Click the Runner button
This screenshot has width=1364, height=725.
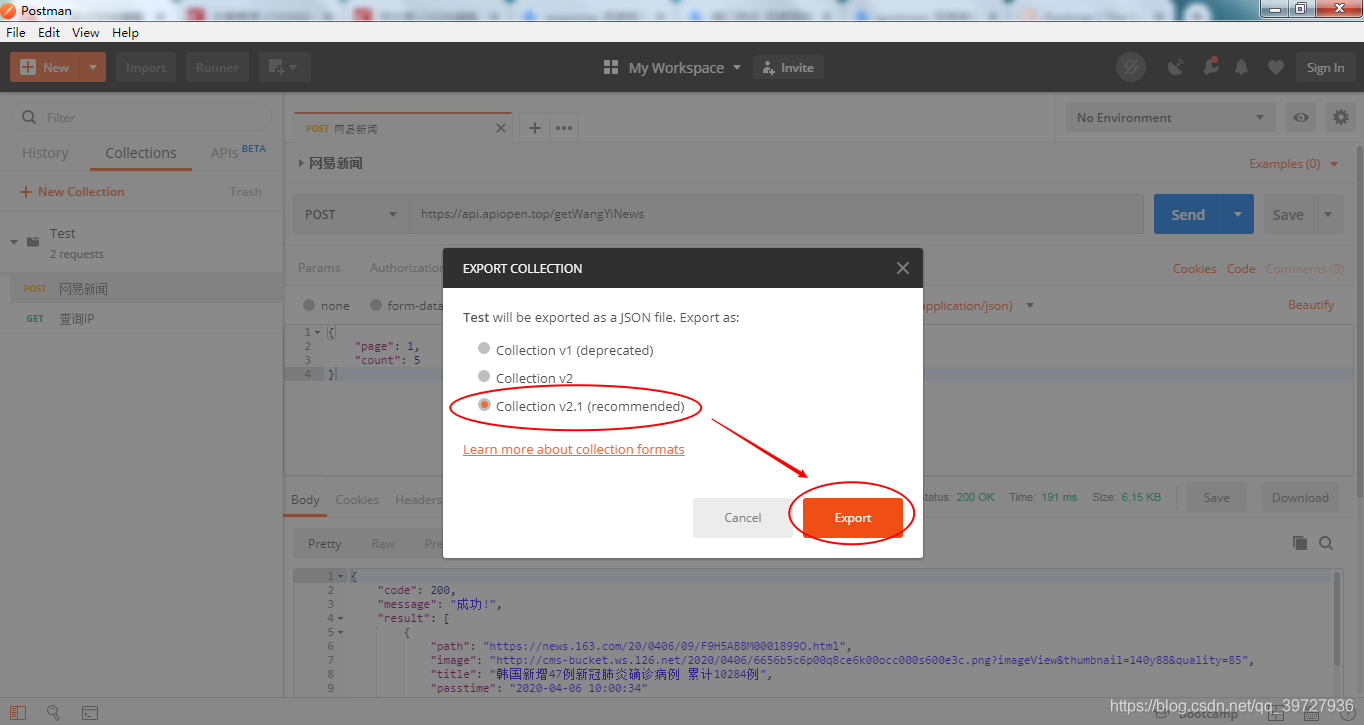click(217, 67)
